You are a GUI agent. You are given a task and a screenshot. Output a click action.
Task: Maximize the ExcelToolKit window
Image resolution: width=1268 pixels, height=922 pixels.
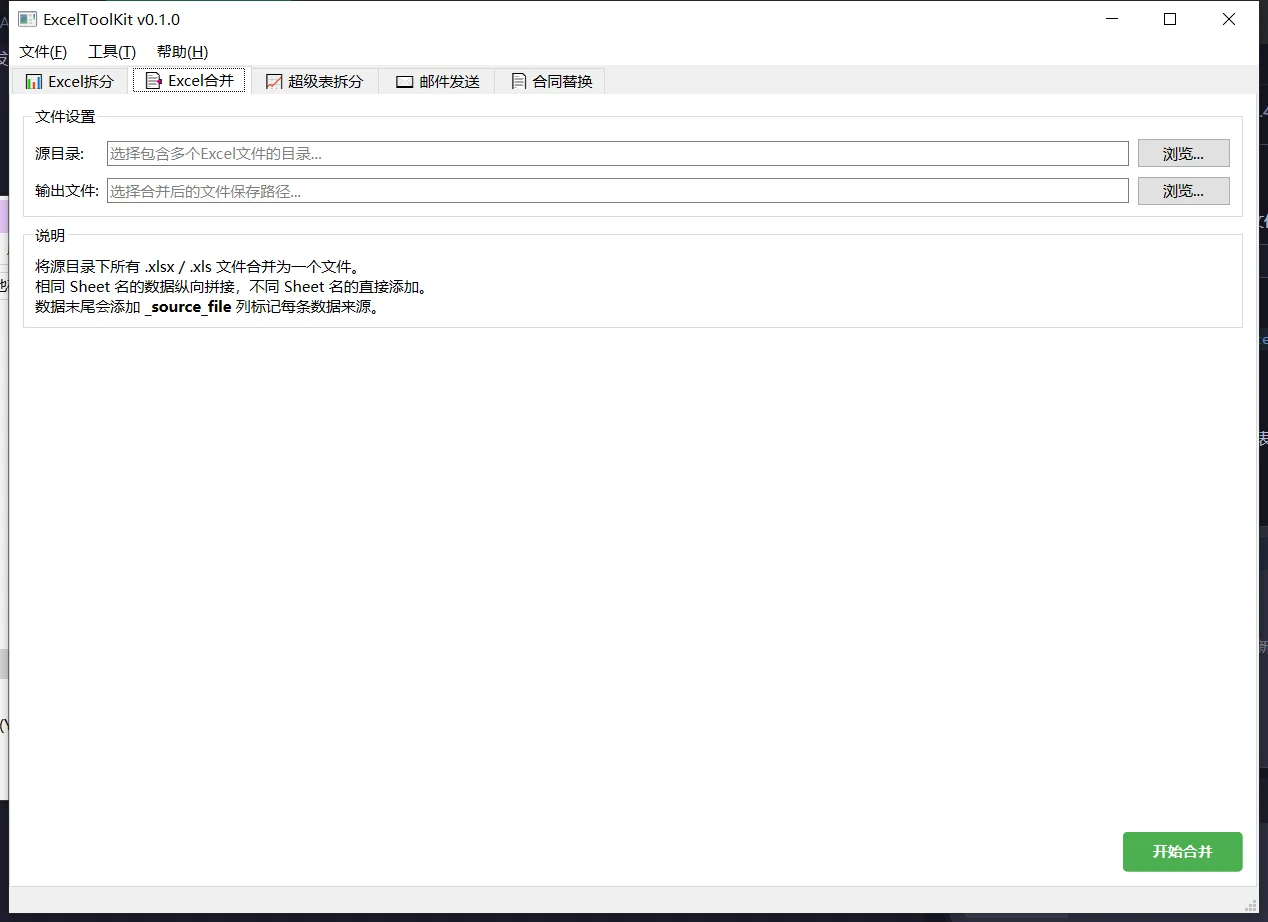pos(1170,19)
